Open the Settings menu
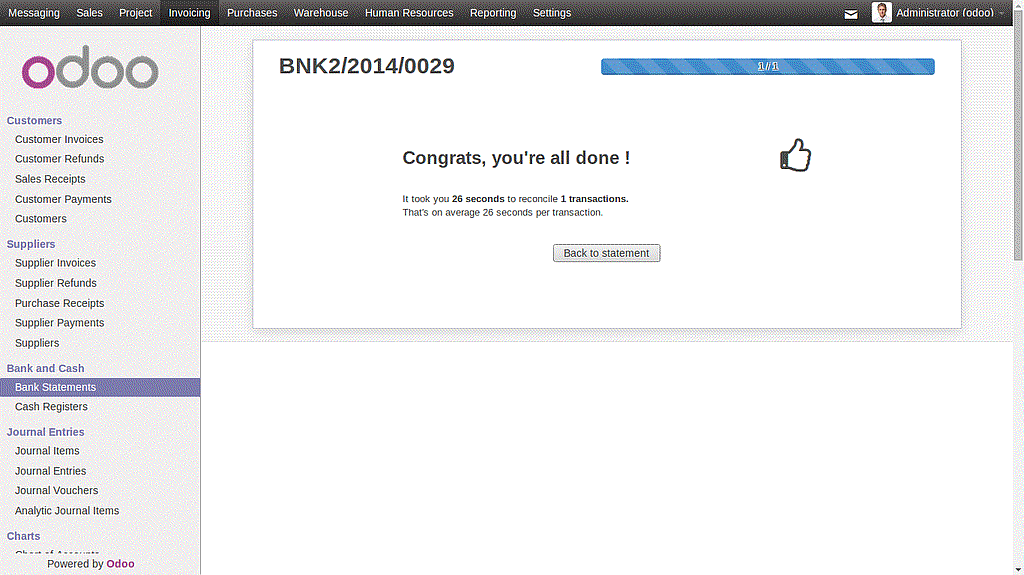1024x575 pixels. point(551,13)
